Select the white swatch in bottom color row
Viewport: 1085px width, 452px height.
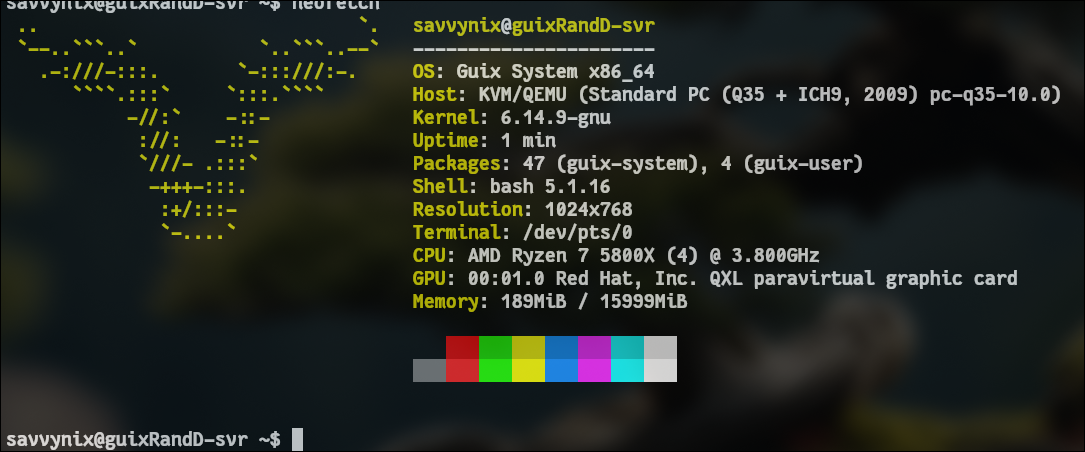click(660, 370)
